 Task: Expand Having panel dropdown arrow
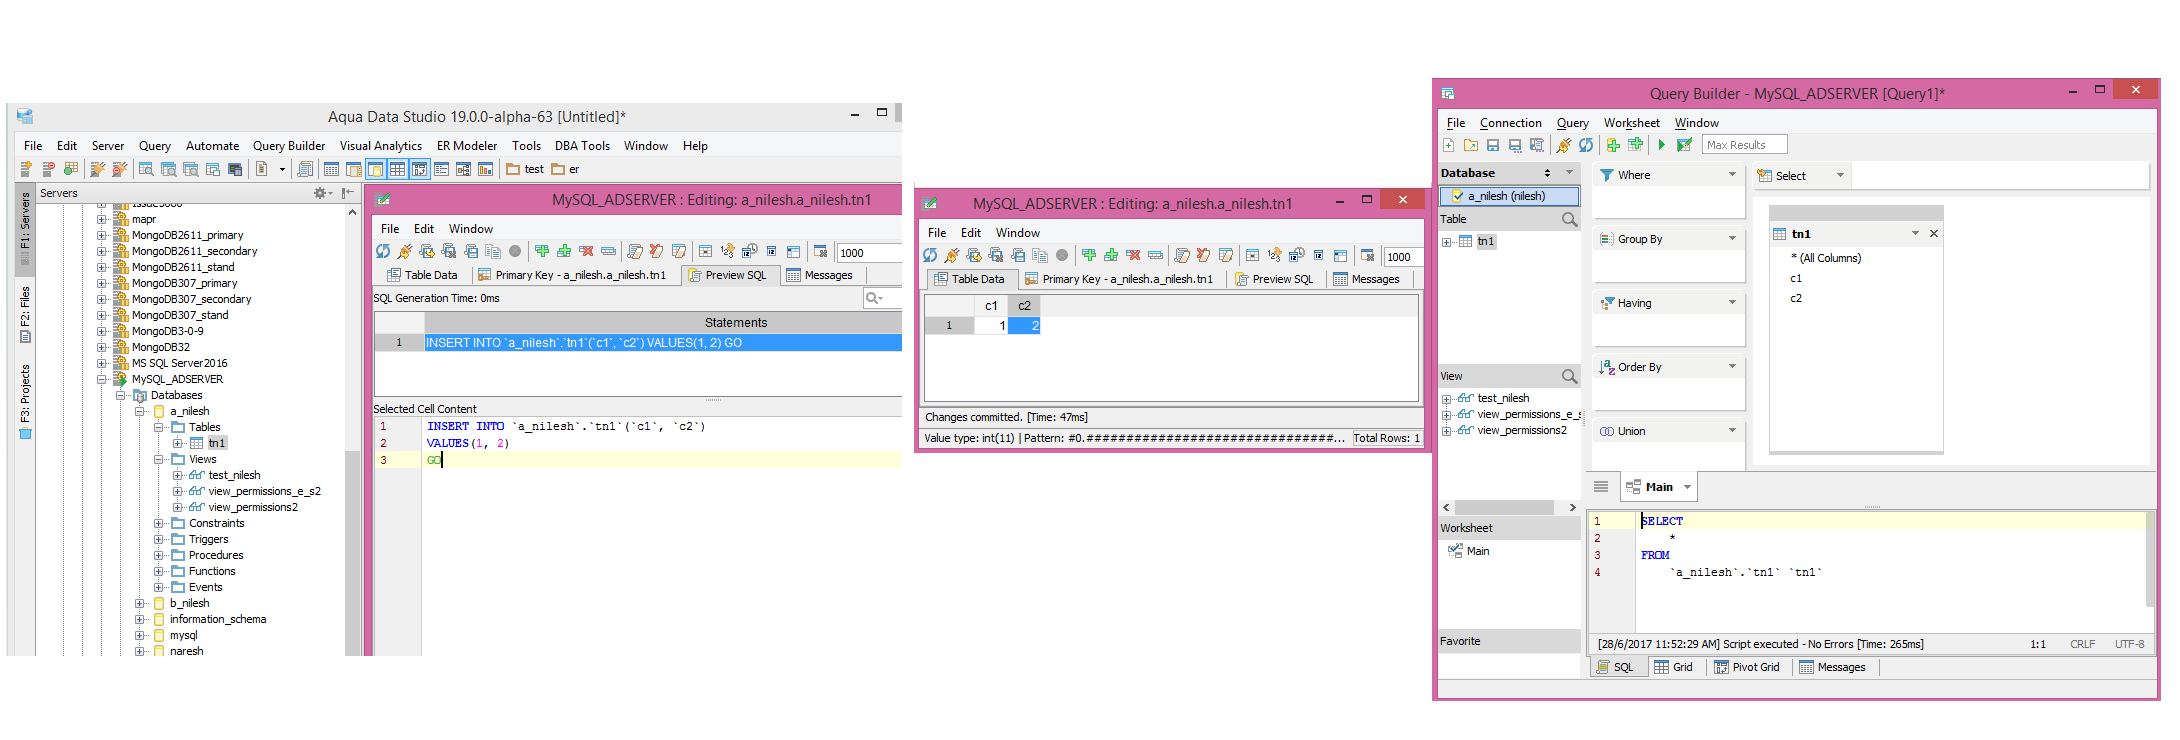1733,302
